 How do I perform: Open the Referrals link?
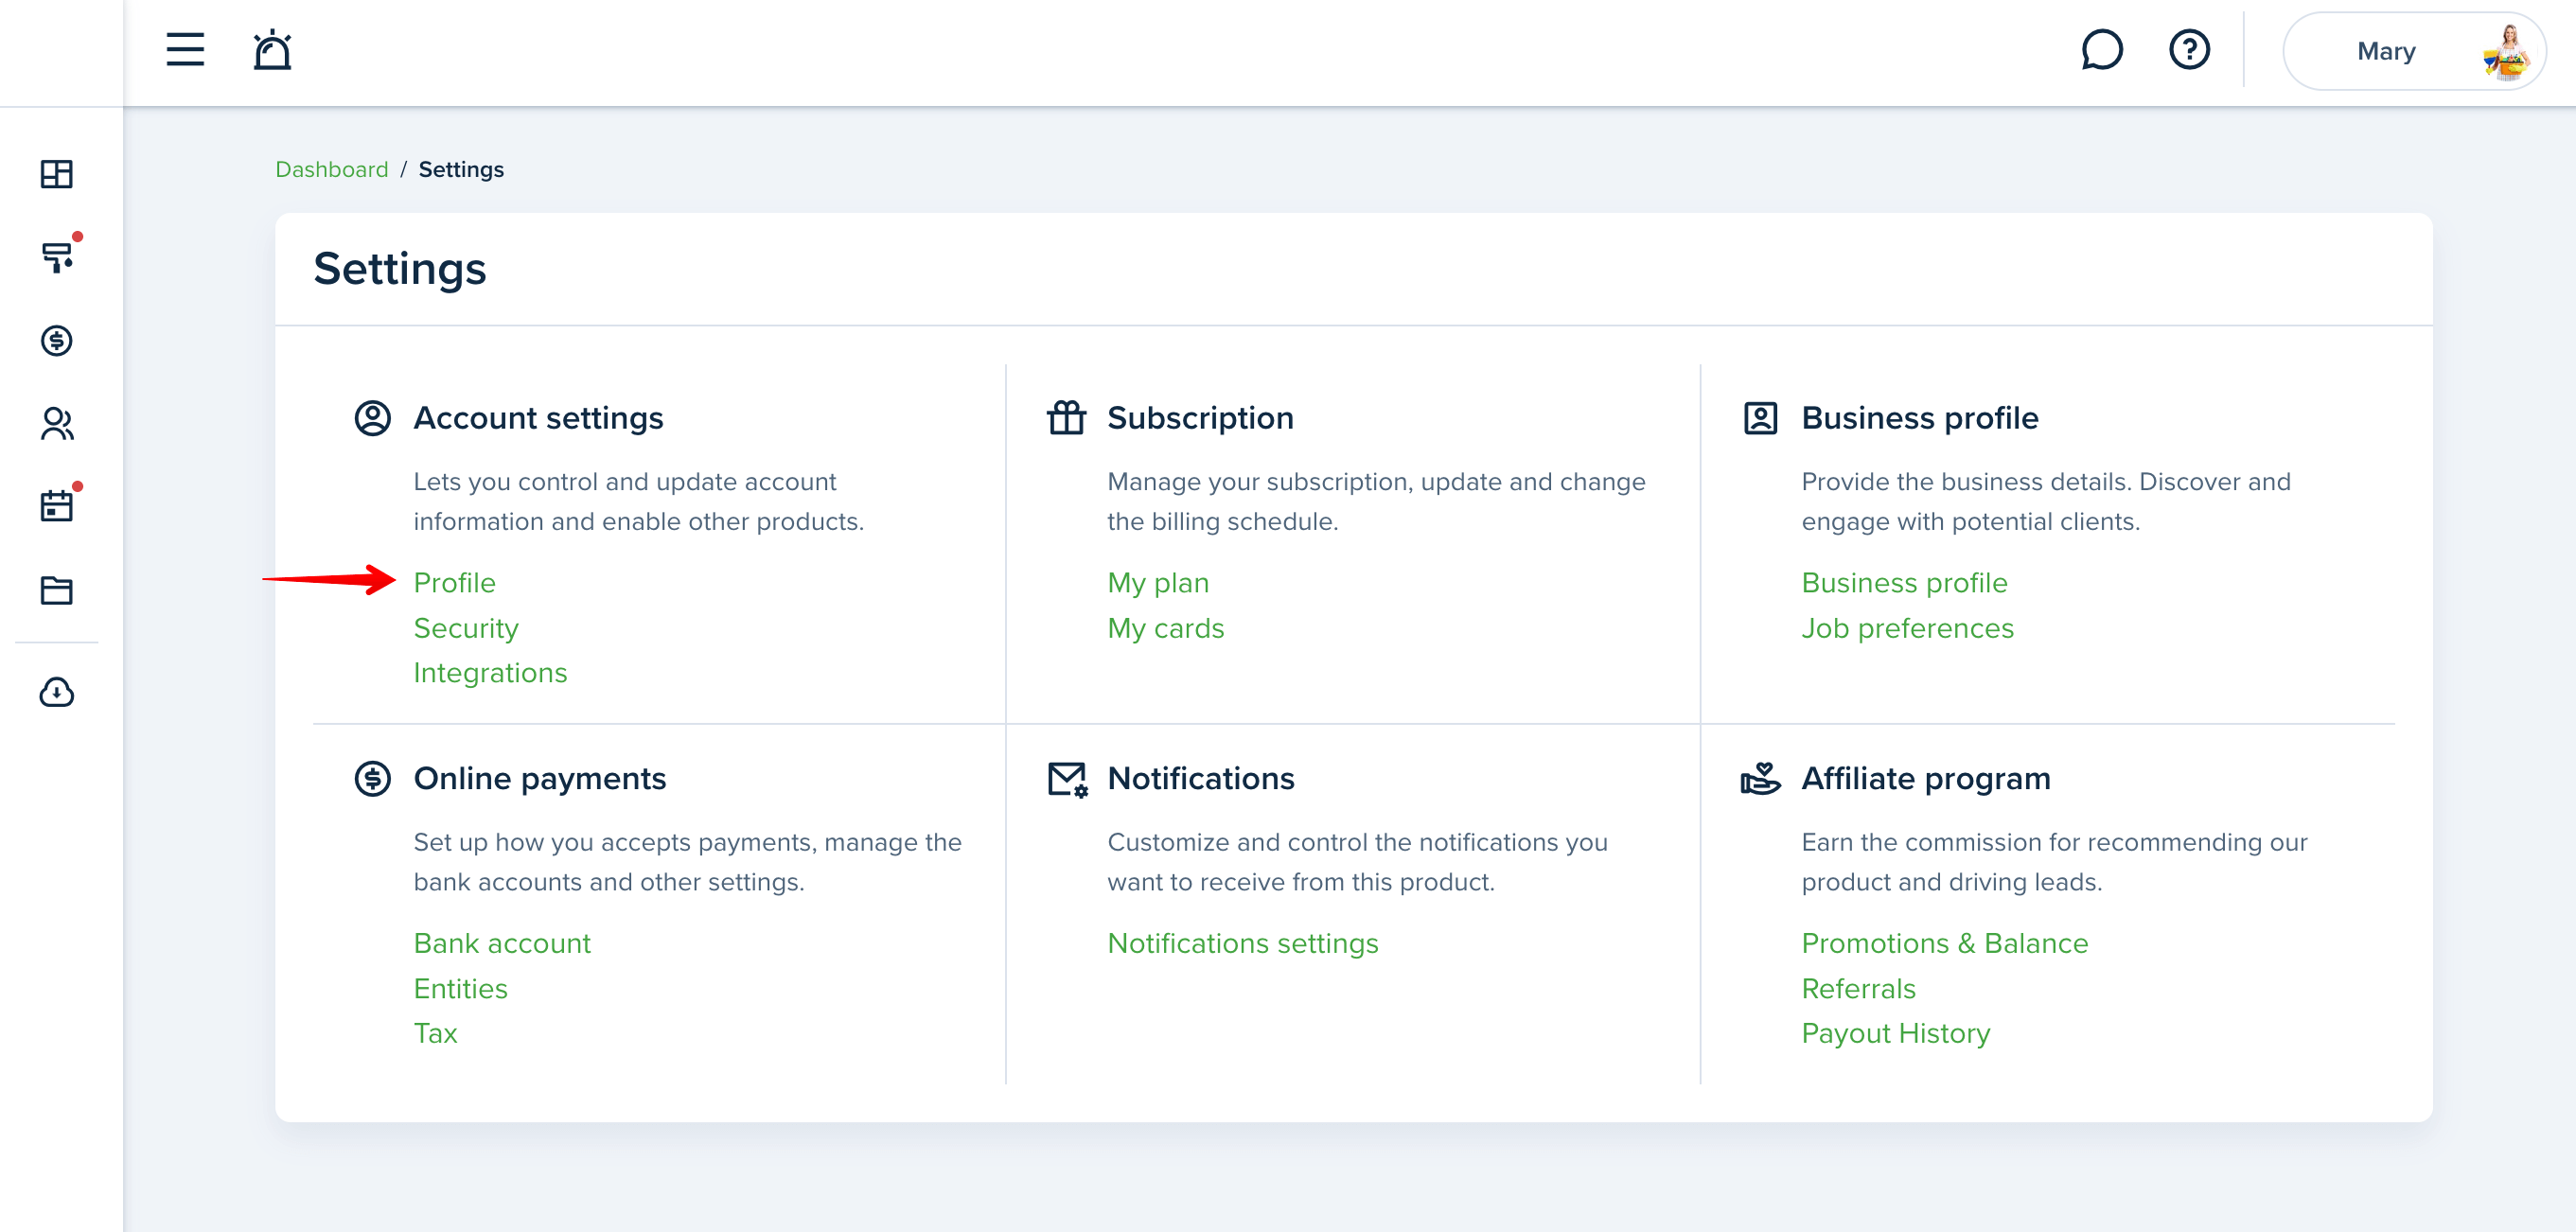1858,989
